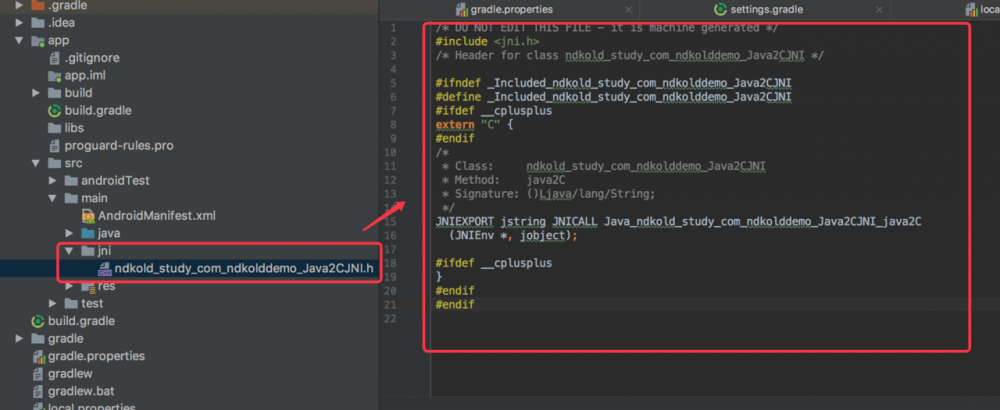This screenshot has height=410, width=1000.
Task: Click the AndroidManifest.xml file icon
Action: click(x=88, y=216)
